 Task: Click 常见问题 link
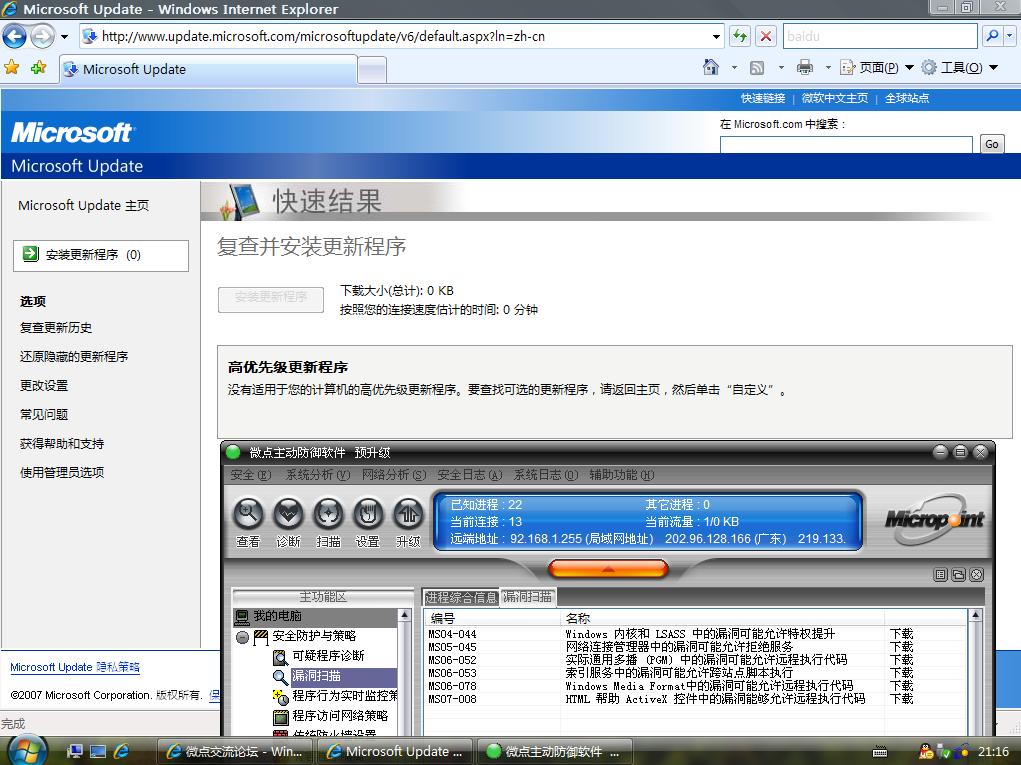pyautogui.click(x=44, y=415)
